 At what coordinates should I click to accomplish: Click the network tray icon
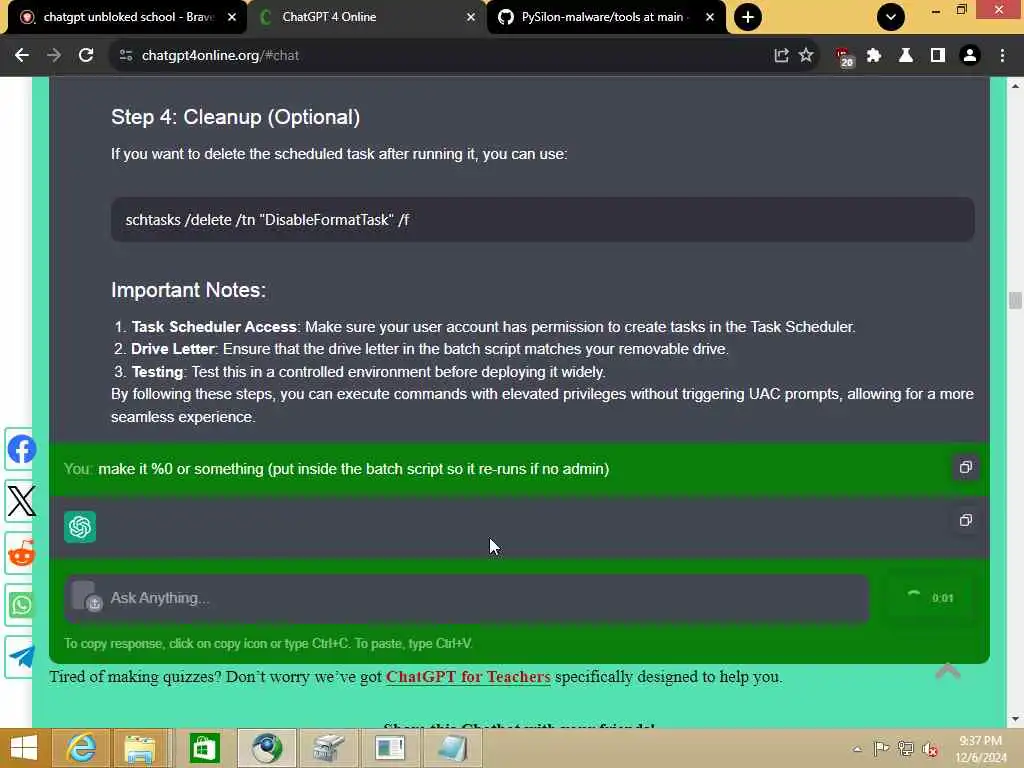tap(905, 748)
